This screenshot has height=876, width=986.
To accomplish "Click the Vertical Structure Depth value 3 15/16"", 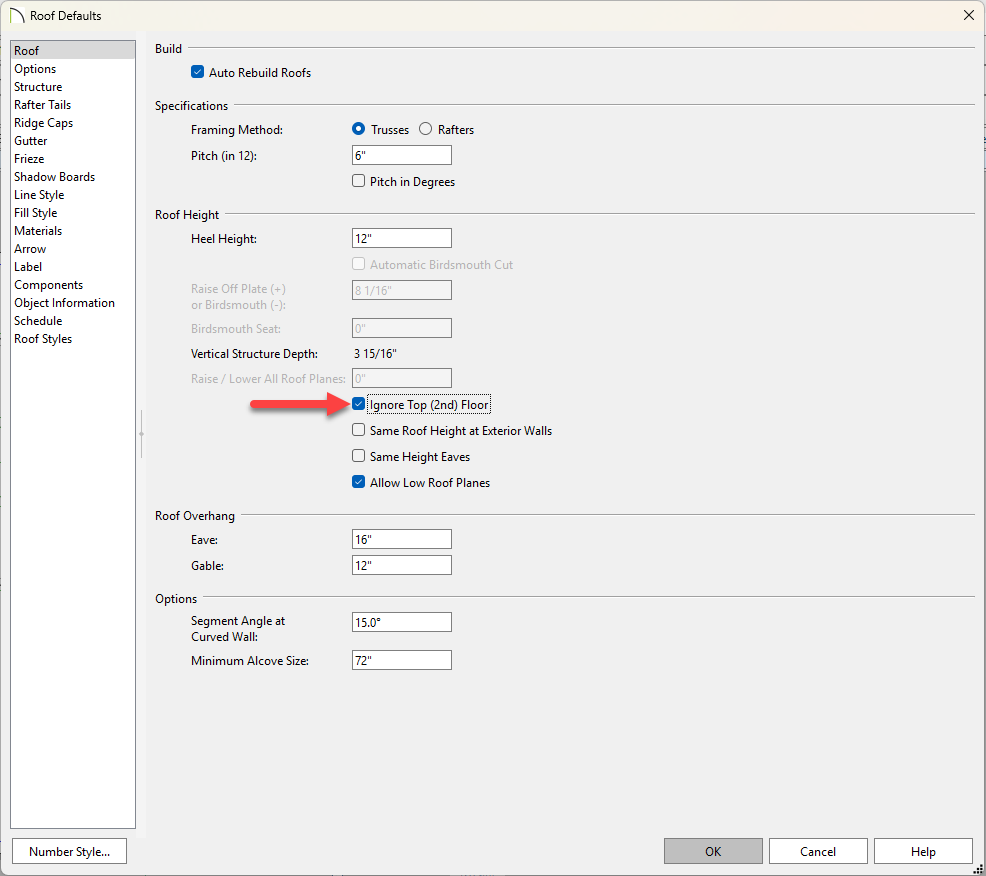I will (375, 353).
